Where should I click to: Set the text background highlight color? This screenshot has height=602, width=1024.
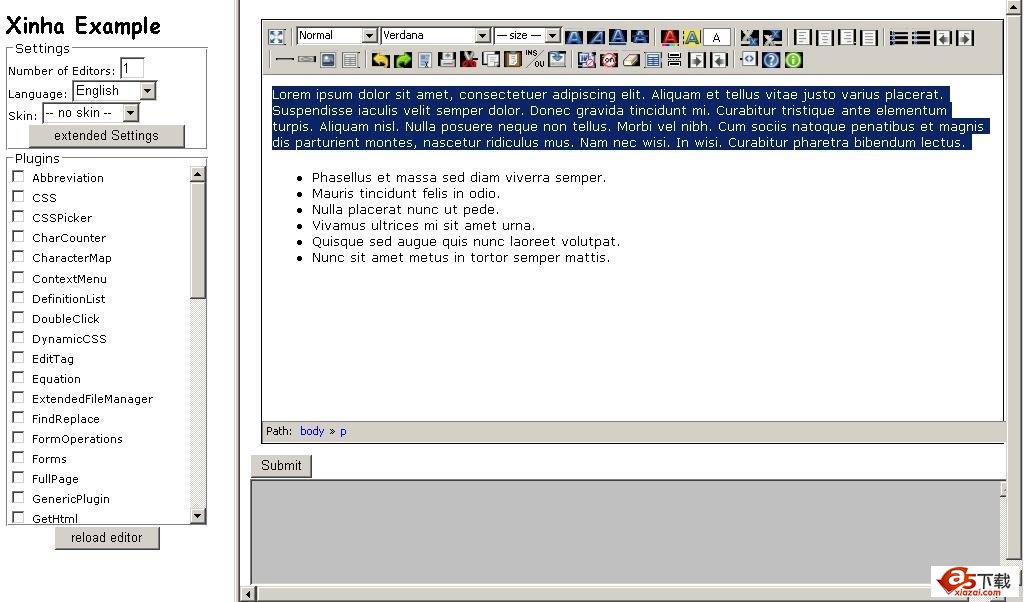[x=692, y=37]
